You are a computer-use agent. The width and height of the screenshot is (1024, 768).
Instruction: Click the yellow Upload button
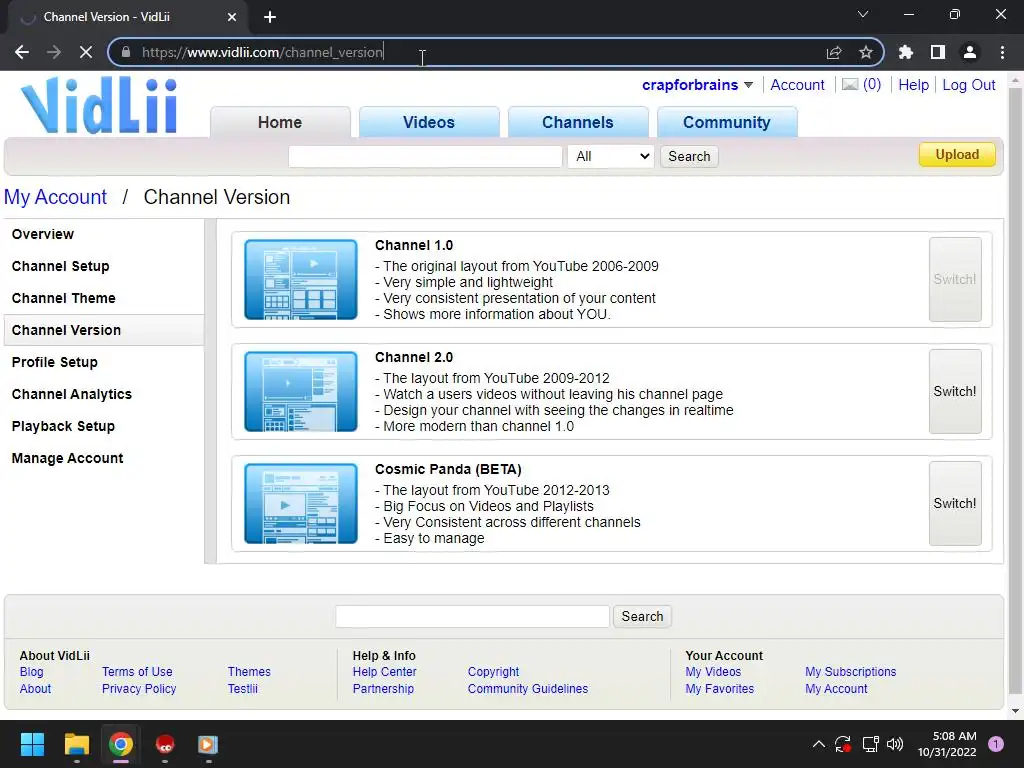(x=957, y=155)
